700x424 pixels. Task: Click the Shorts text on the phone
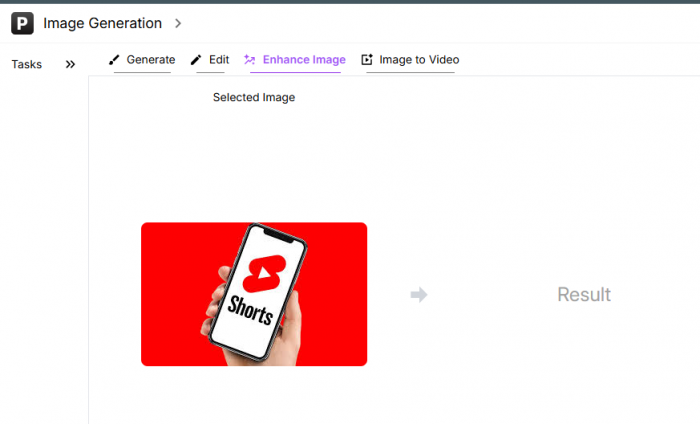click(x=250, y=310)
